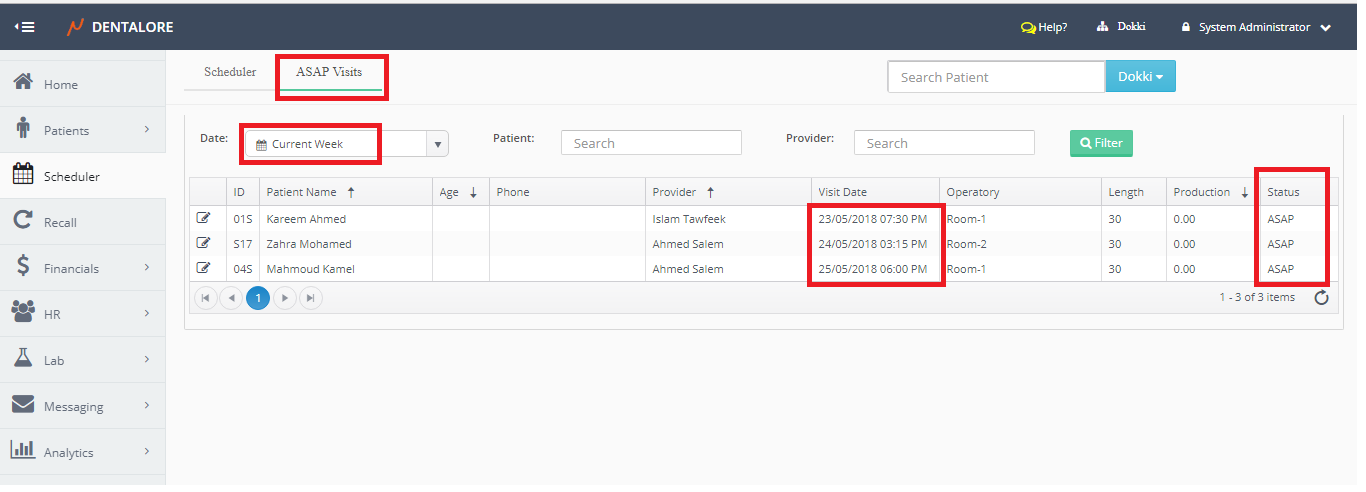Click the edit icon for Zahra Mohamed
The width and height of the screenshot is (1366, 492).
tap(204, 243)
